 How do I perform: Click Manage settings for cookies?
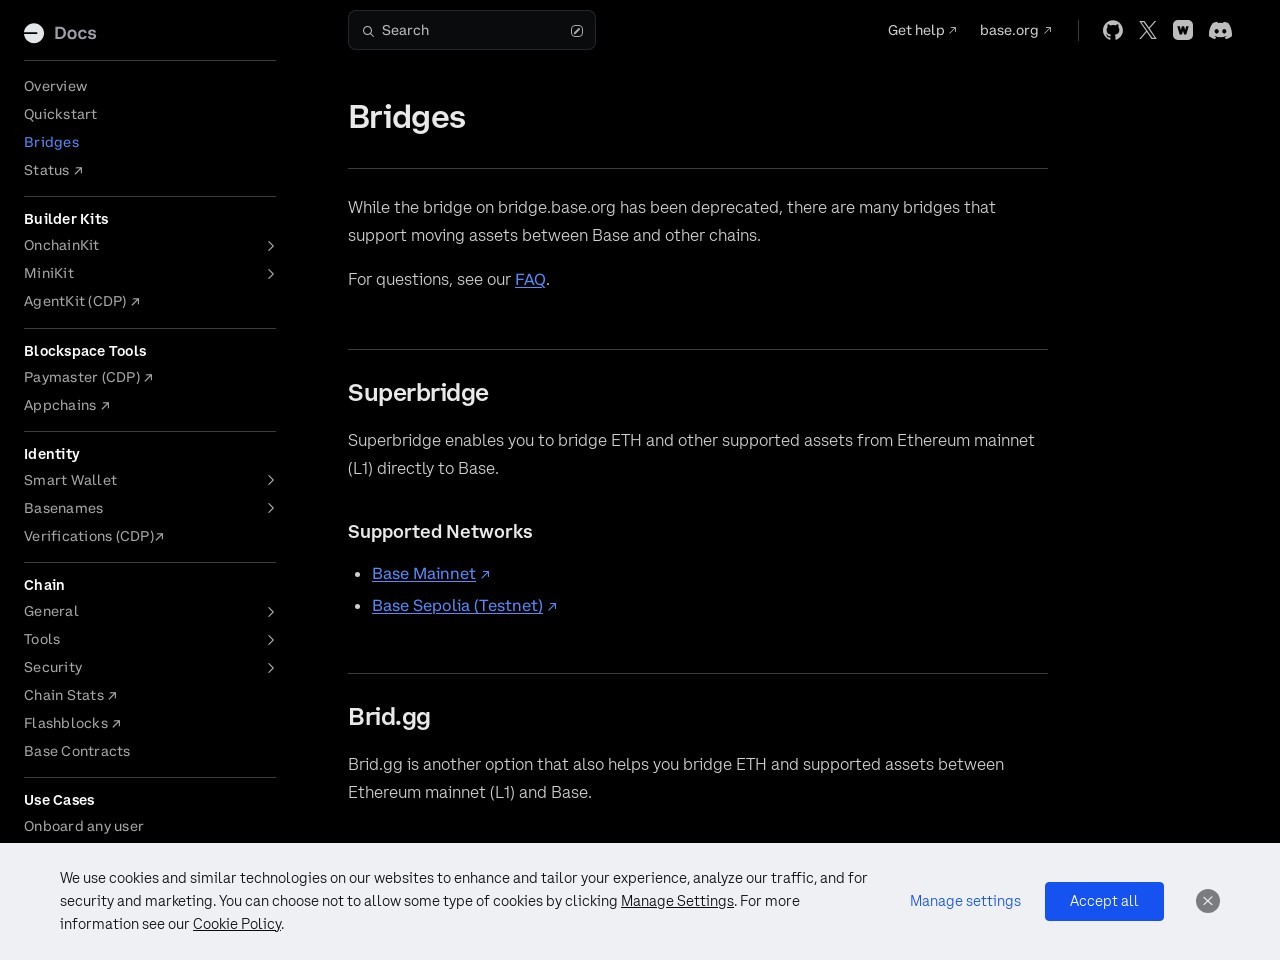tap(965, 901)
